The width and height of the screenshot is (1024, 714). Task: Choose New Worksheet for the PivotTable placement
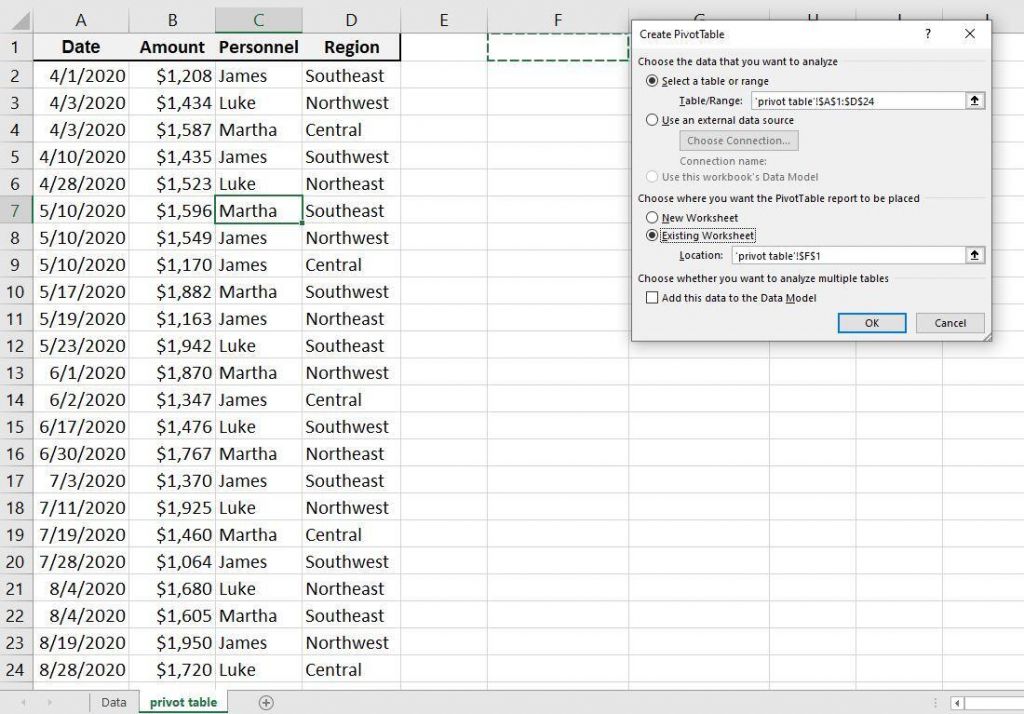(652, 217)
